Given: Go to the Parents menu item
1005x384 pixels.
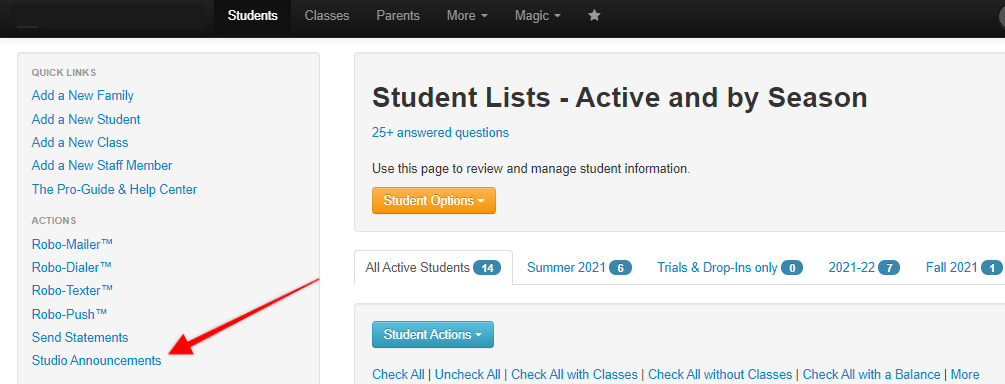Looking at the screenshot, I should tap(398, 15).
